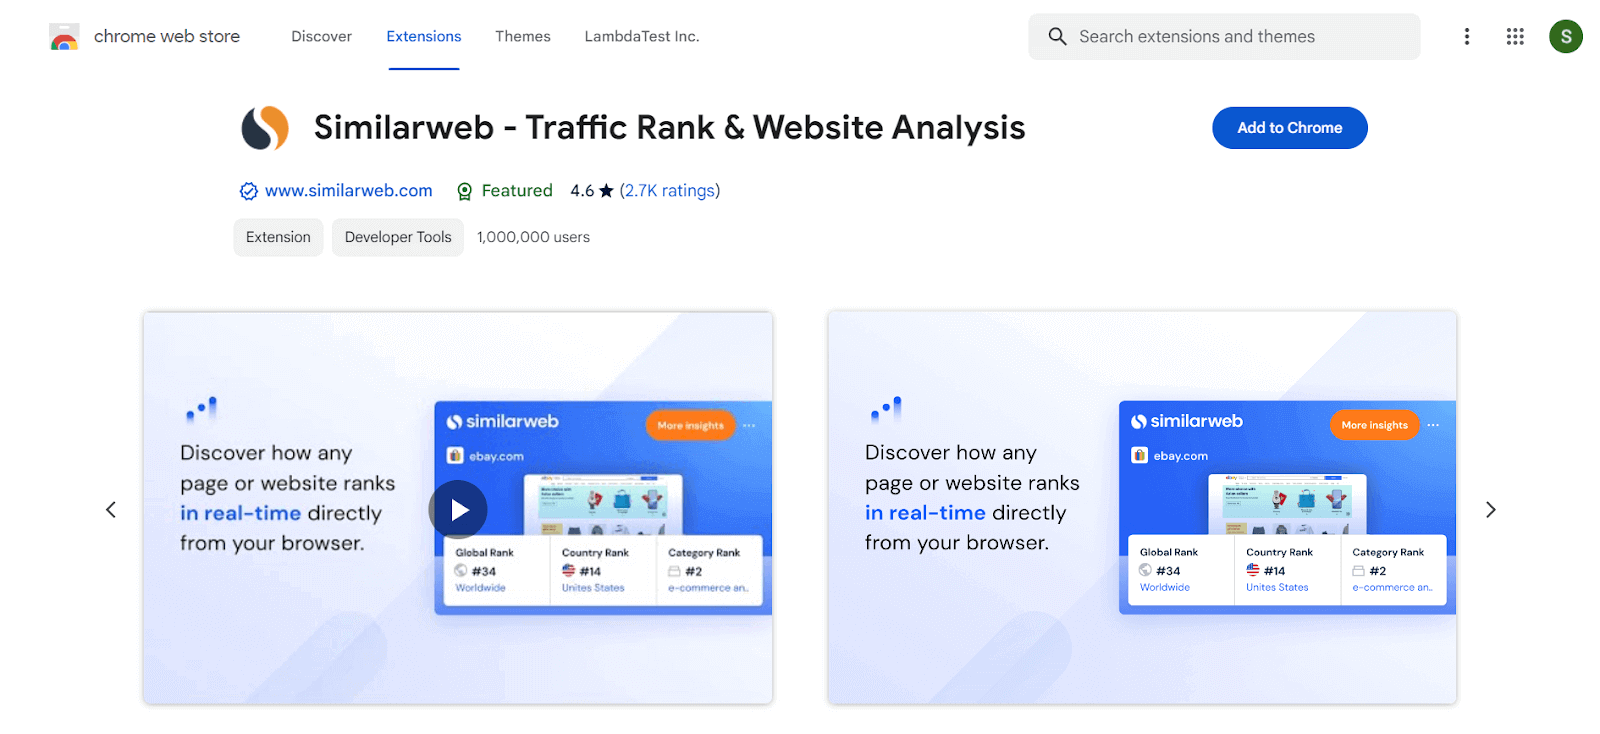
Task: Click the search magnifier icon
Action: pos(1057,37)
